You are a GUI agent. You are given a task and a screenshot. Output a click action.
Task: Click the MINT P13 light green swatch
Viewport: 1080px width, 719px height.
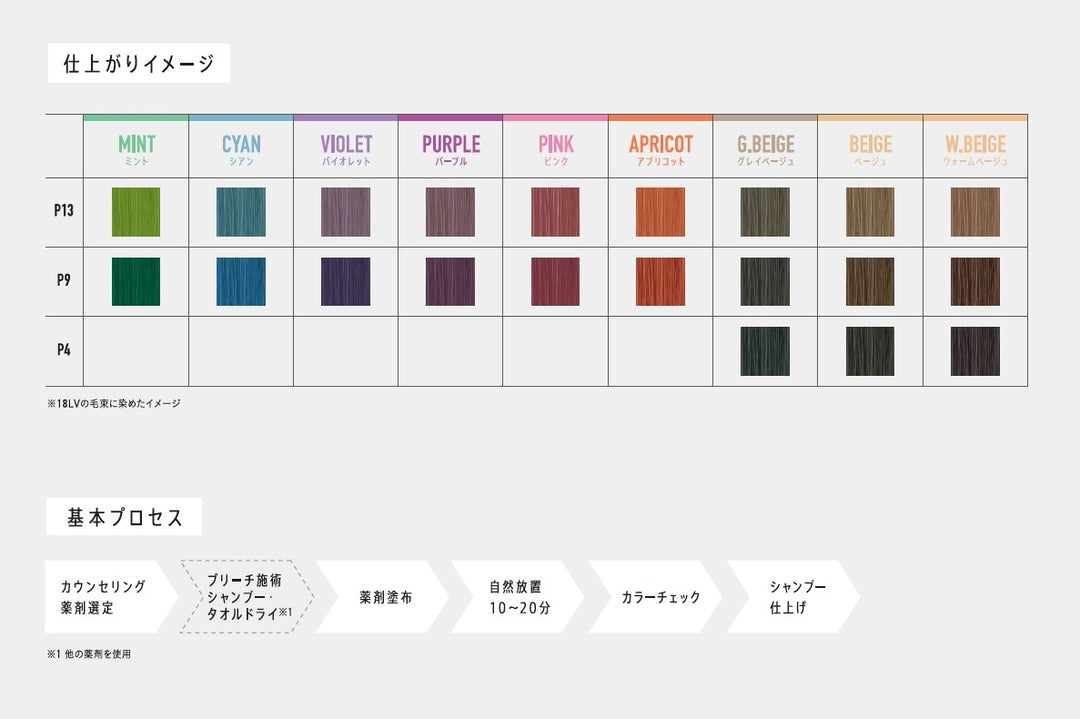(136, 212)
